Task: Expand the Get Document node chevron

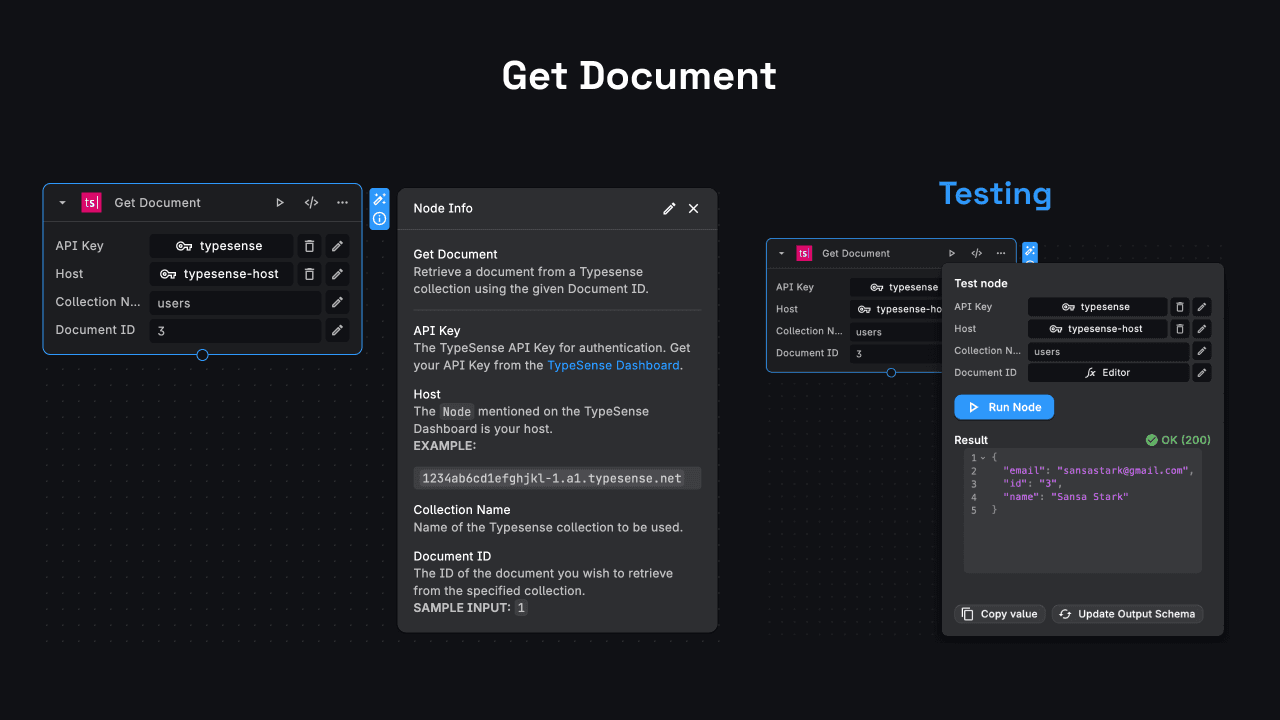Action: click(x=62, y=202)
